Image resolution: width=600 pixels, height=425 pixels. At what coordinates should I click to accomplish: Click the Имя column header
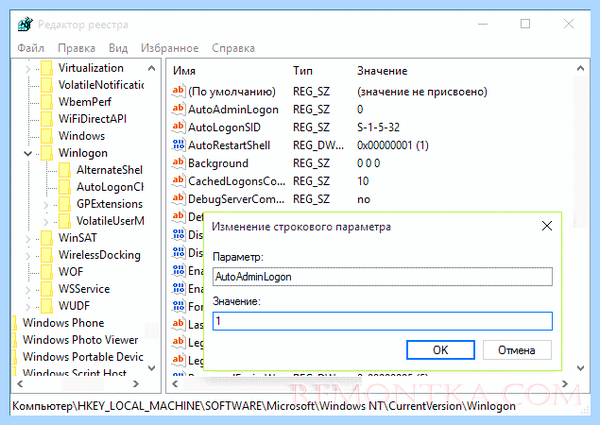tap(184, 71)
